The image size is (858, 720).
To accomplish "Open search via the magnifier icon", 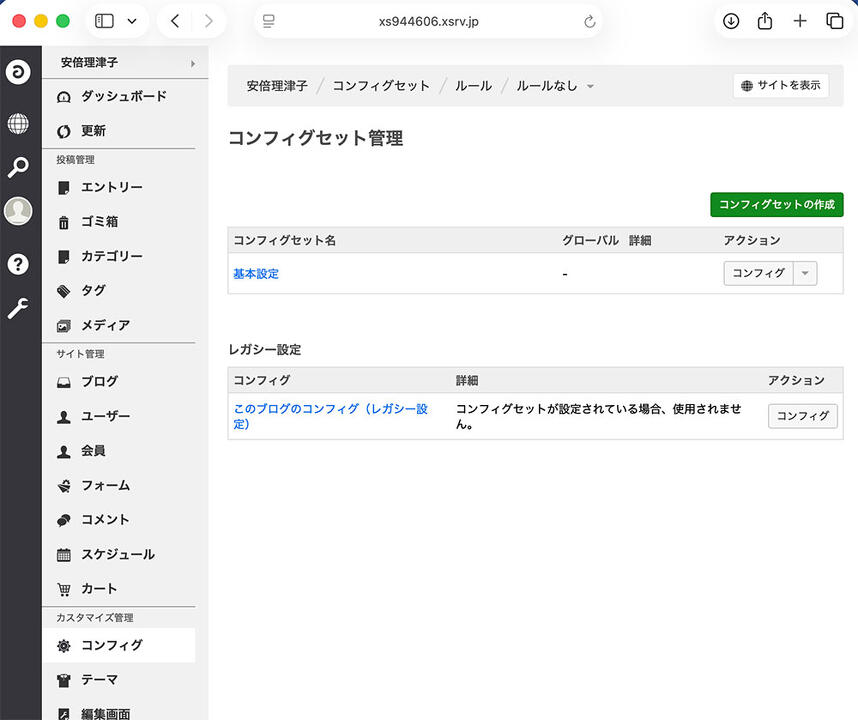I will coord(20,166).
